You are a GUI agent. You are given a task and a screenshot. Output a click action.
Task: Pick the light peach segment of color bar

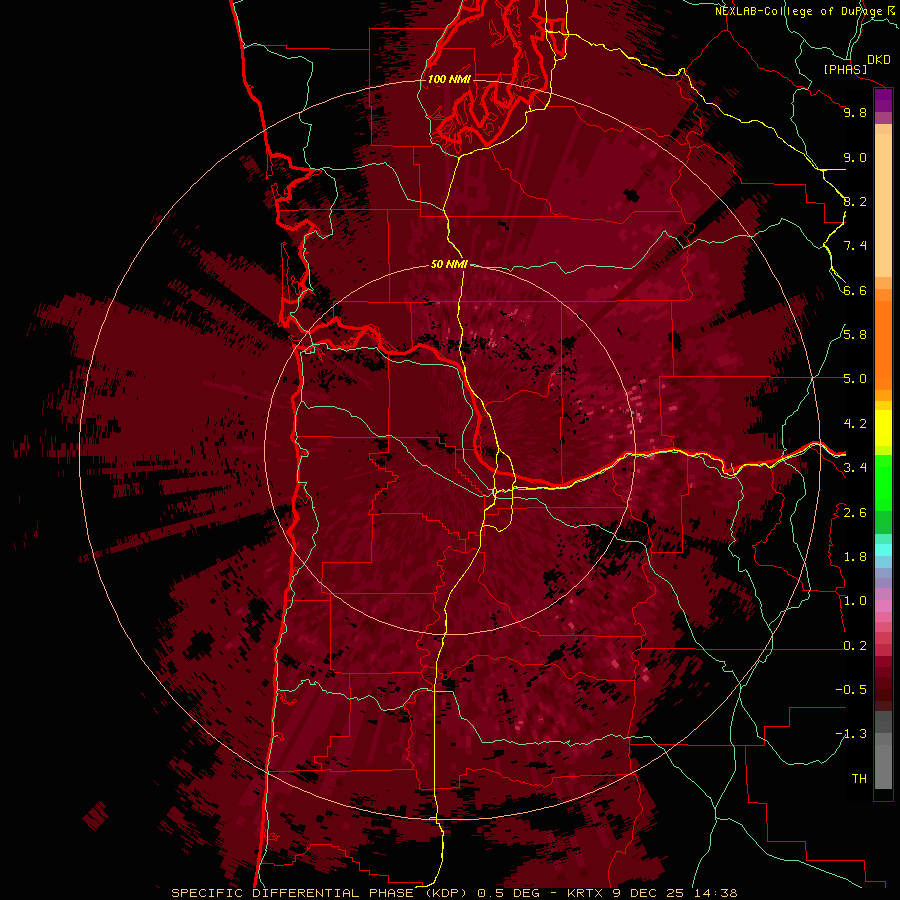(883, 205)
